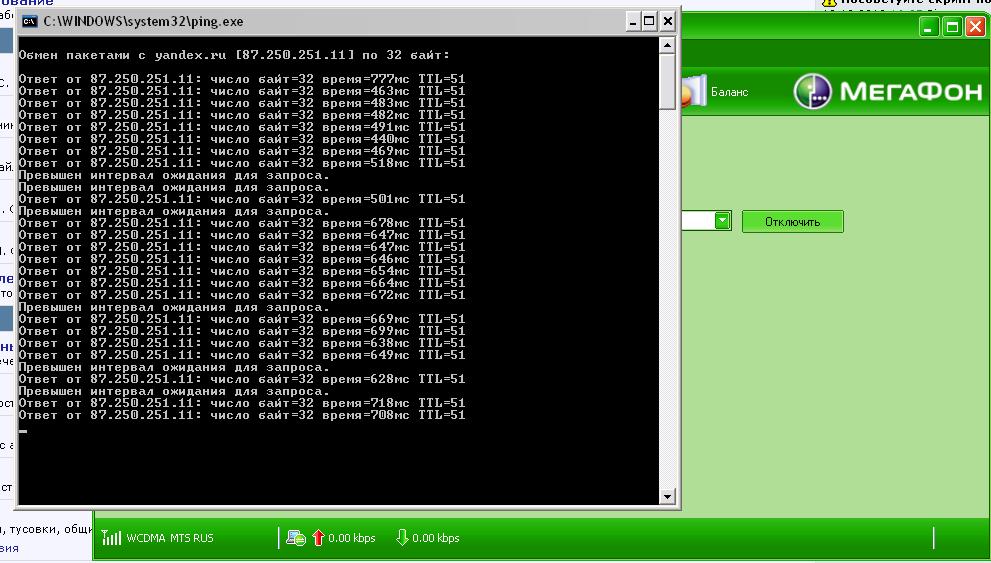Click the МегаФон logo
This screenshot has height=563, width=991.
[888, 91]
